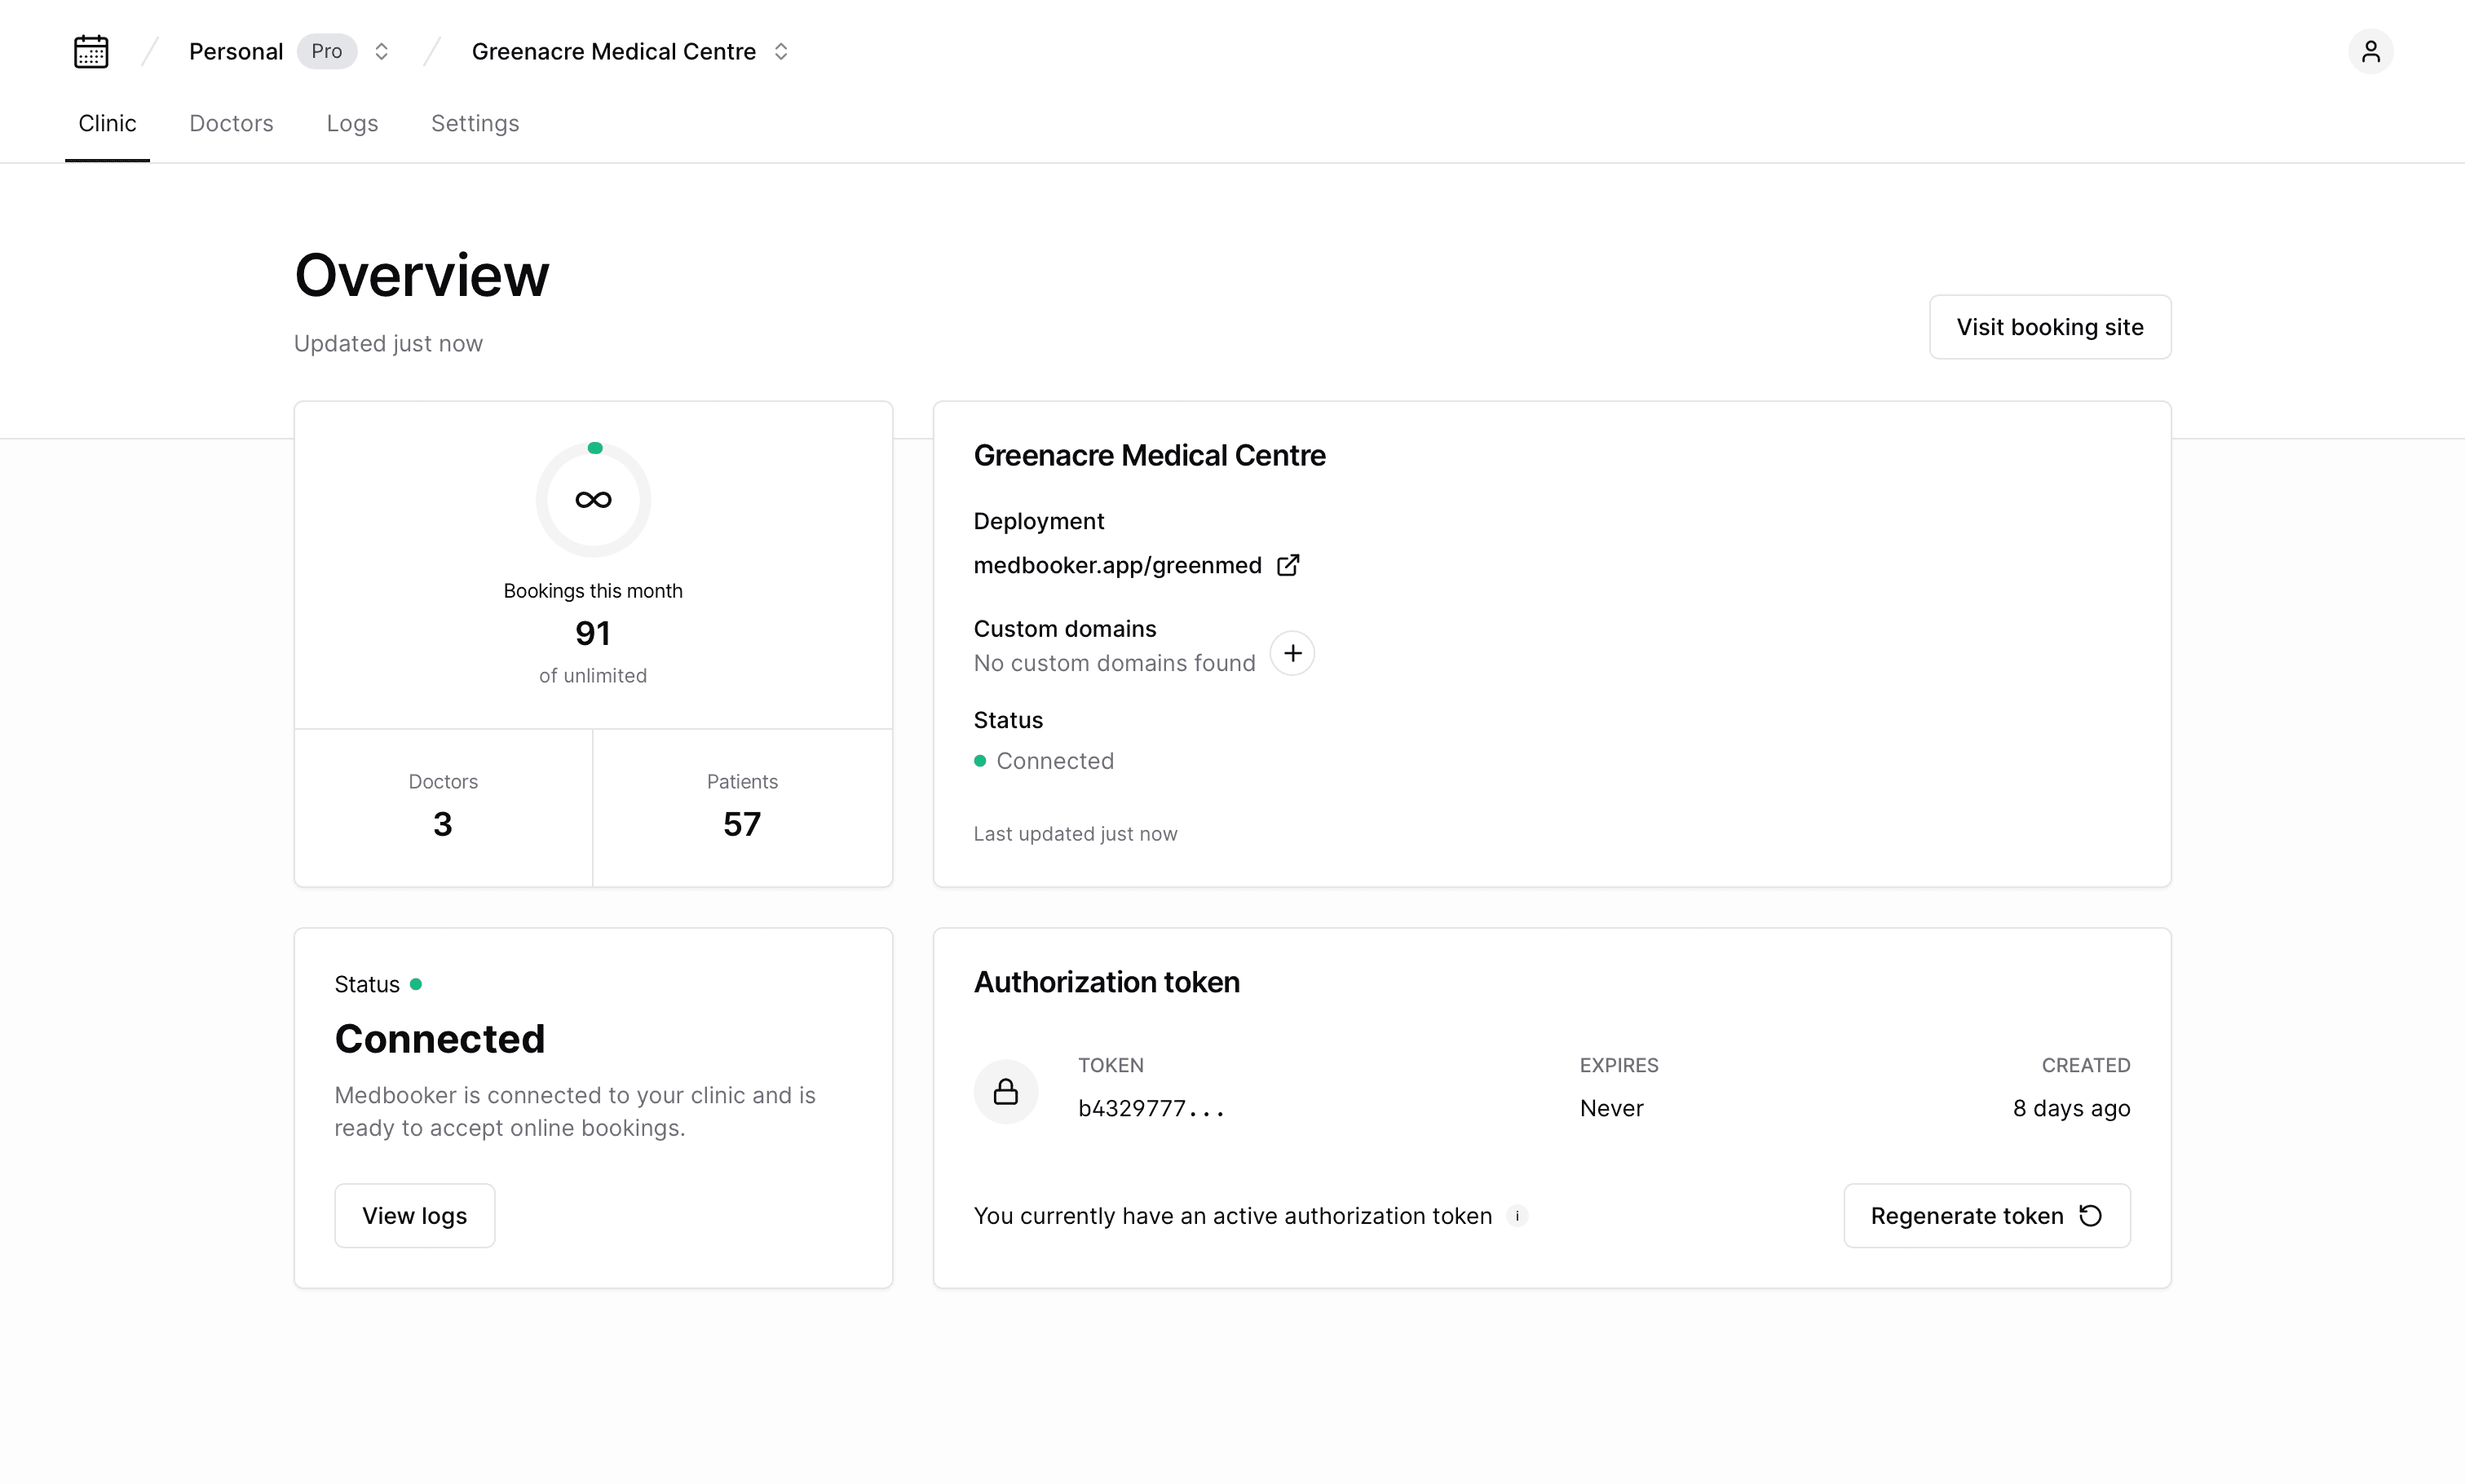Click the external link icon next to medbooker.app/greenmed

(x=1288, y=565)
